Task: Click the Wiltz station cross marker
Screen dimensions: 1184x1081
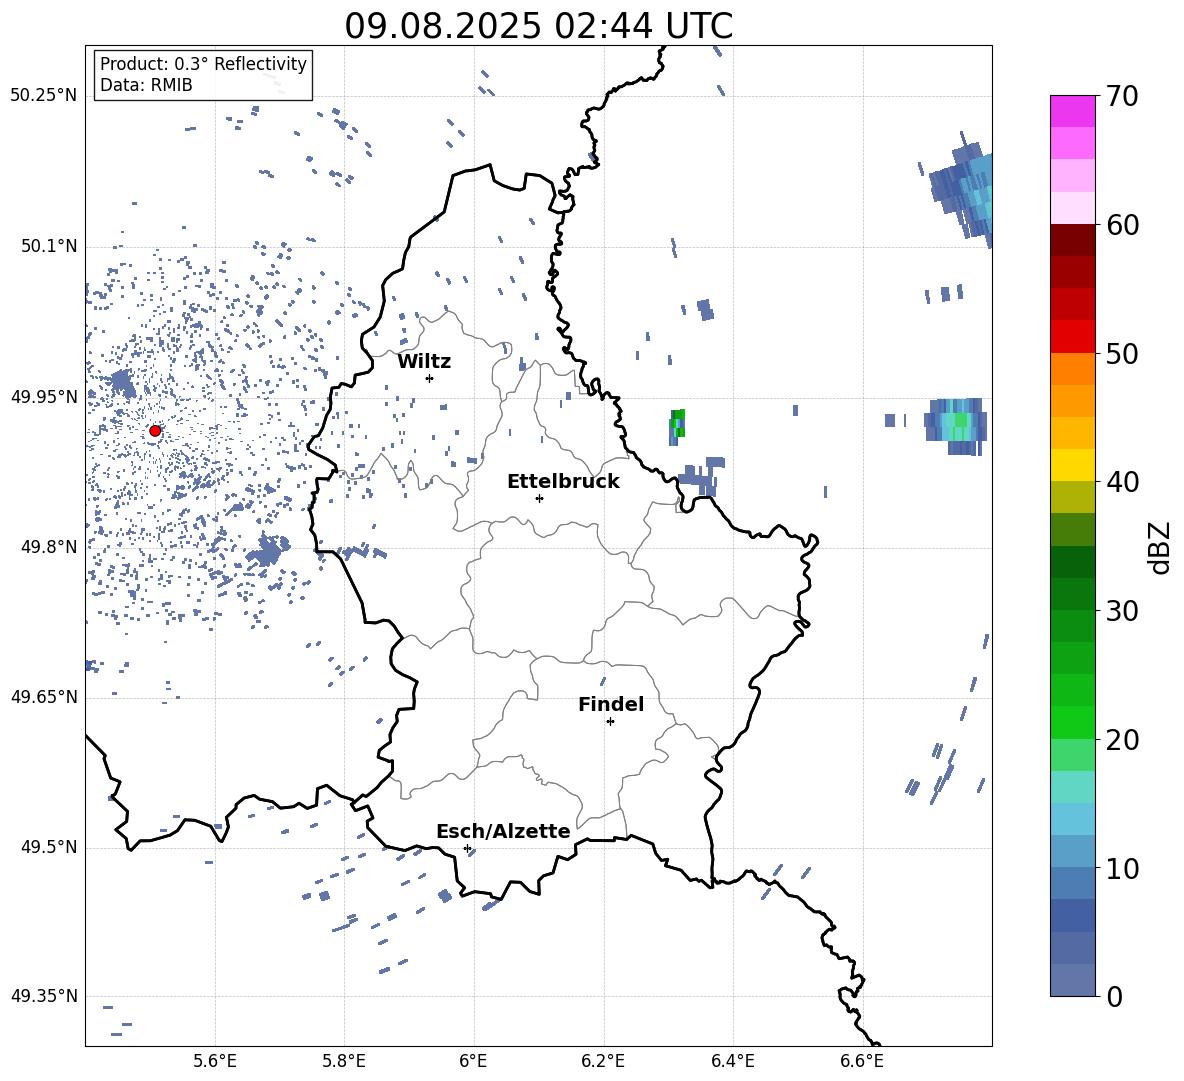Action: (430, 378)
